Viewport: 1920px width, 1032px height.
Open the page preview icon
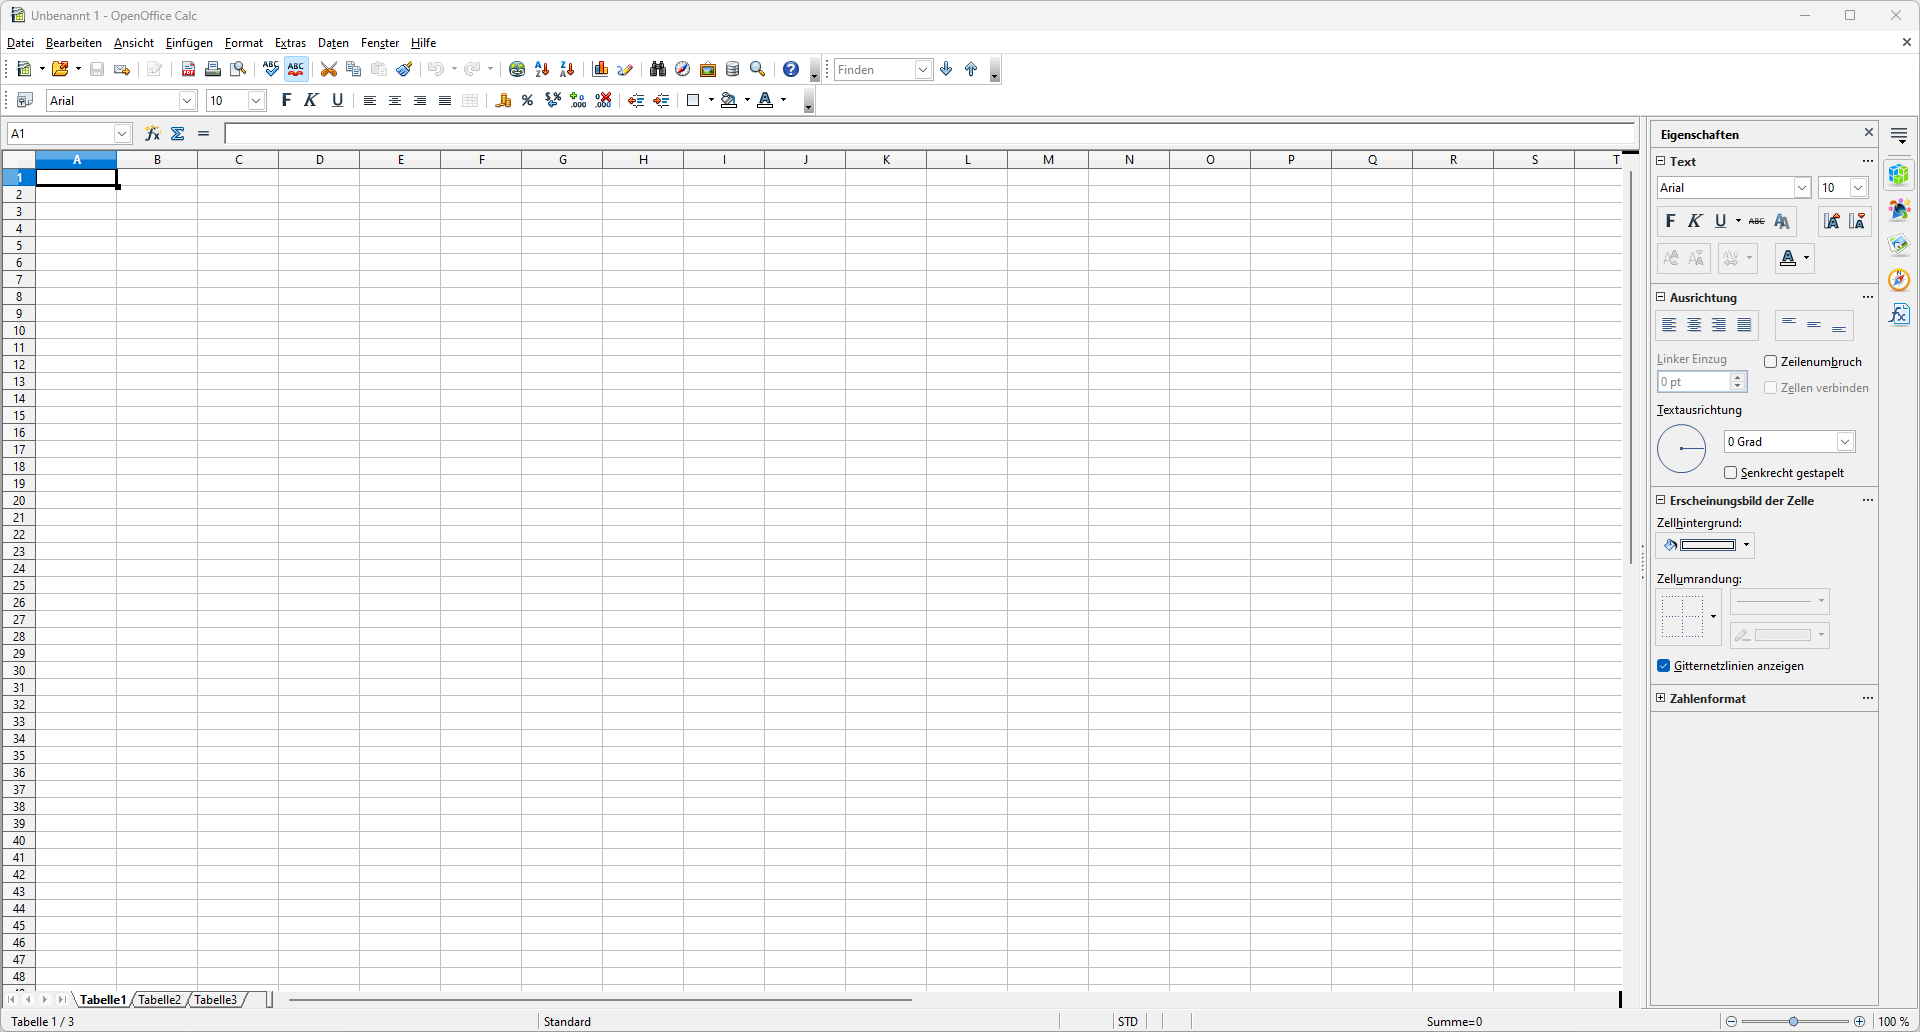tap(238, 69)
